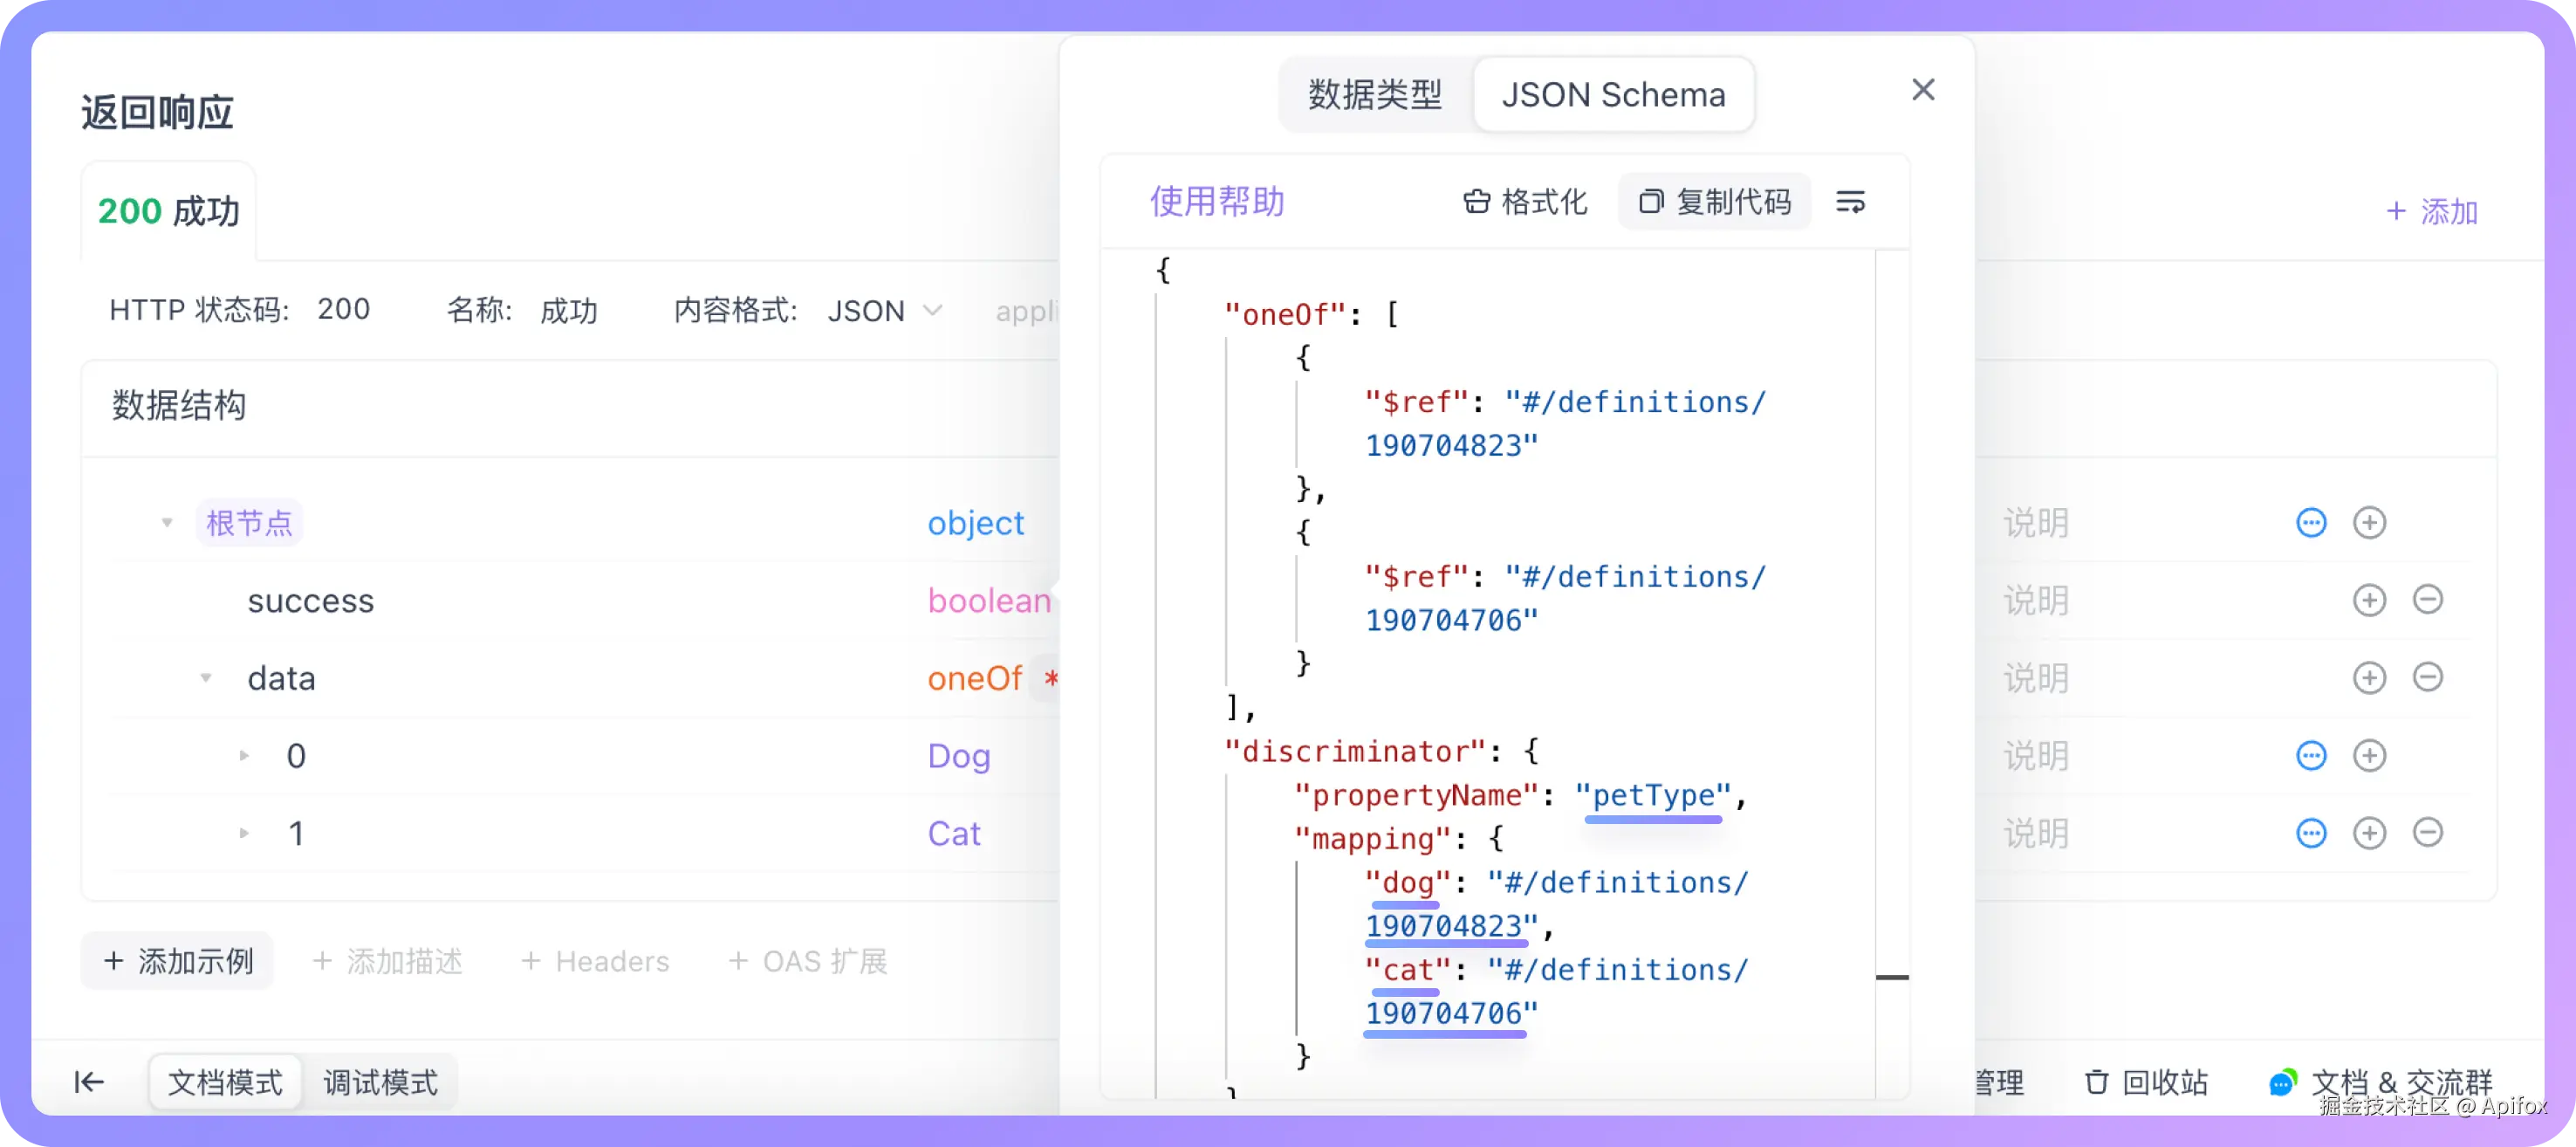Viewport: 2576px width, 1147px height.
Task: Add node in Cat row
Action: point(2368,832)
